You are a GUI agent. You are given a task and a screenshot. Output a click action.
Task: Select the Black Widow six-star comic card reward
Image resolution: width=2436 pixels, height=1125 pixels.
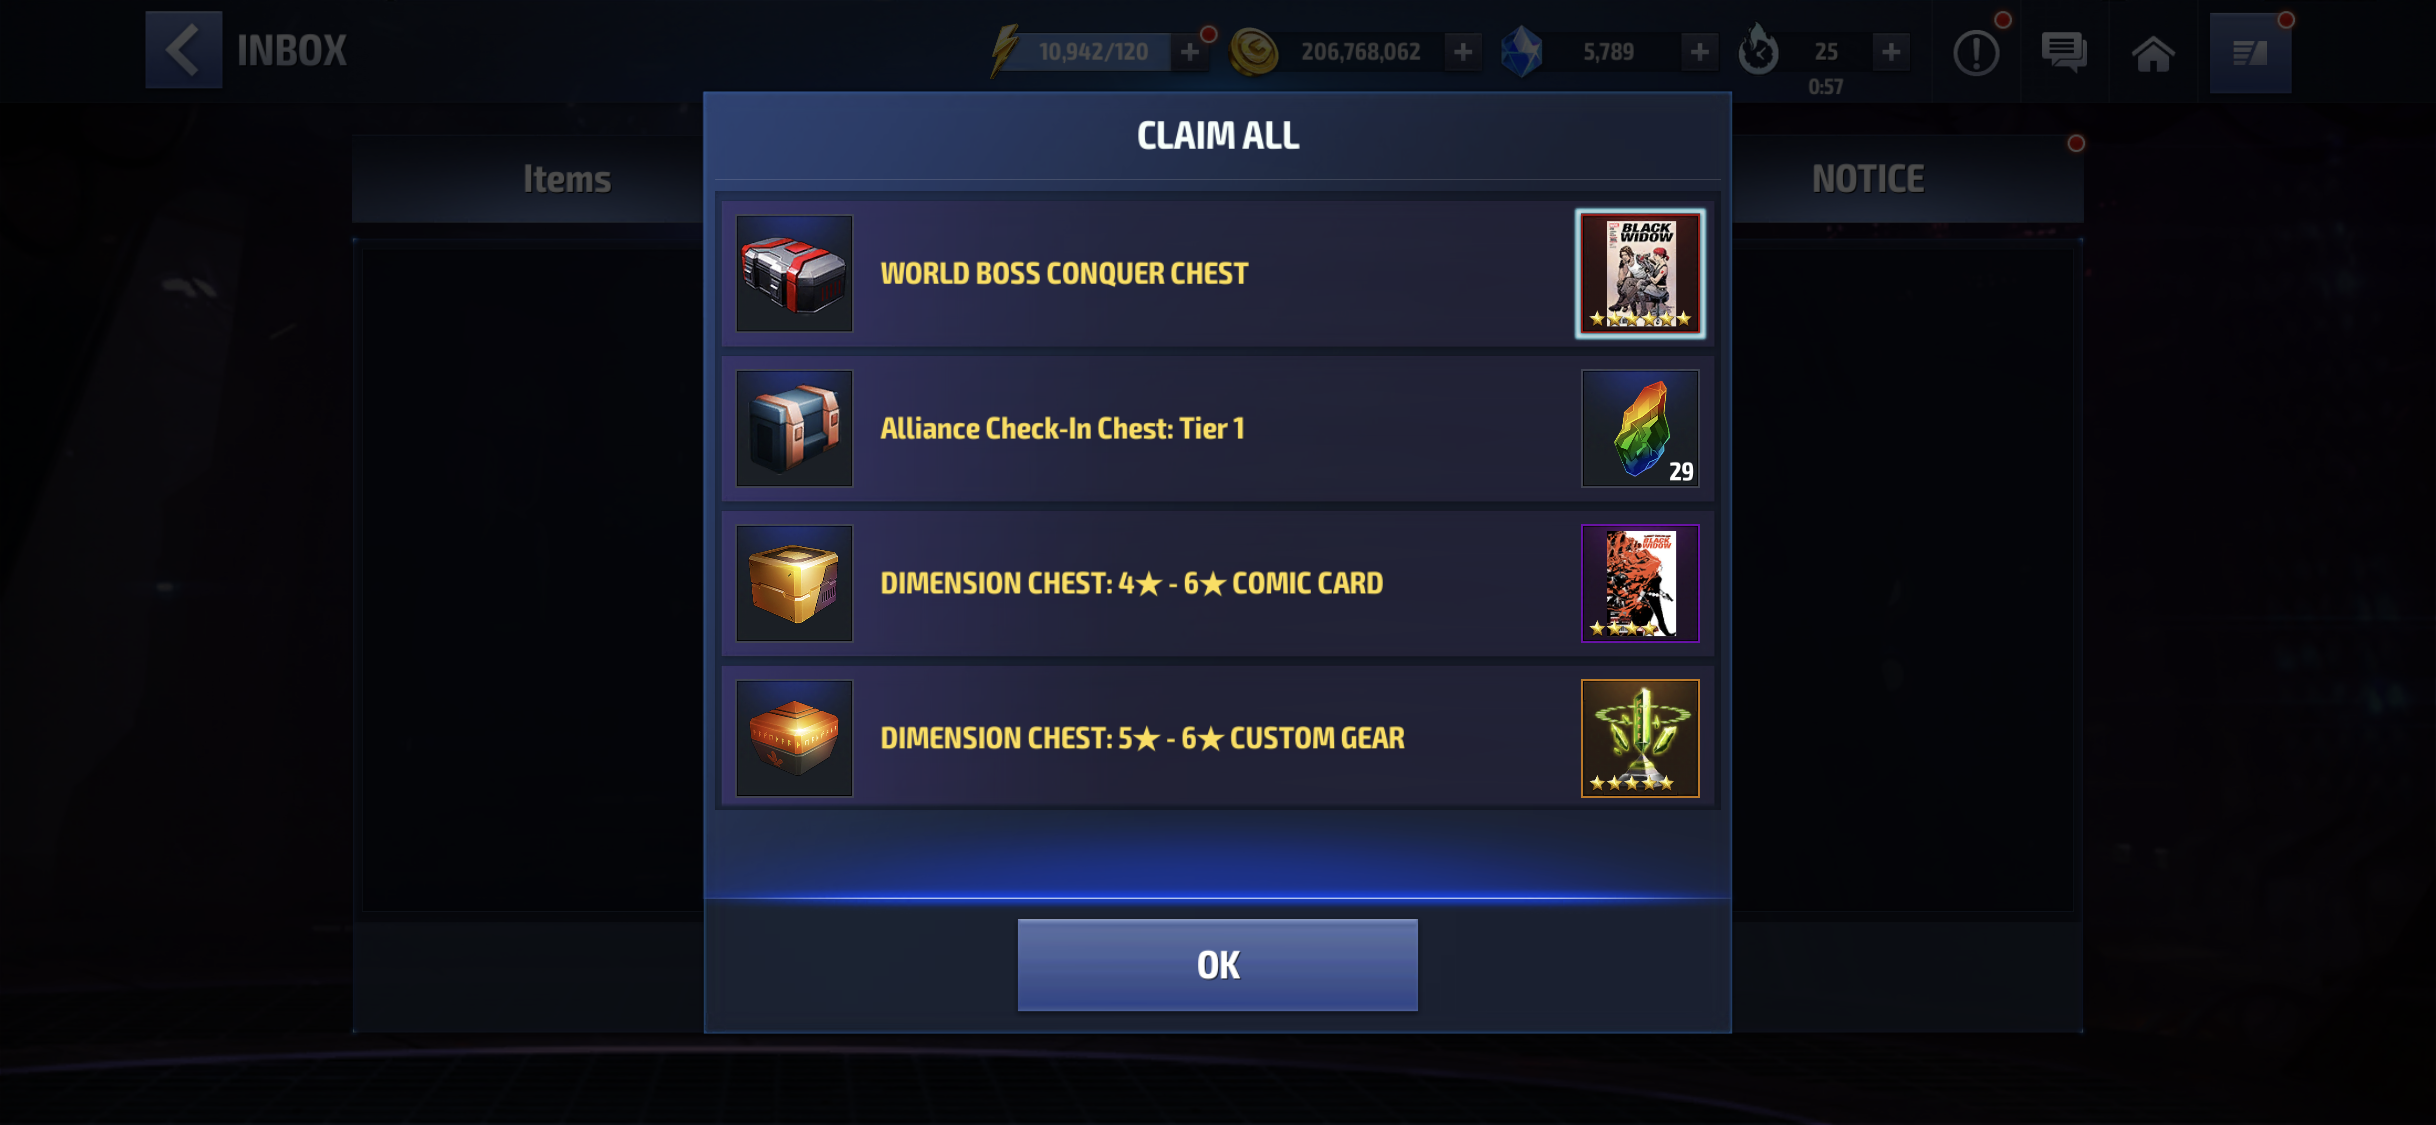[1640, 273]
